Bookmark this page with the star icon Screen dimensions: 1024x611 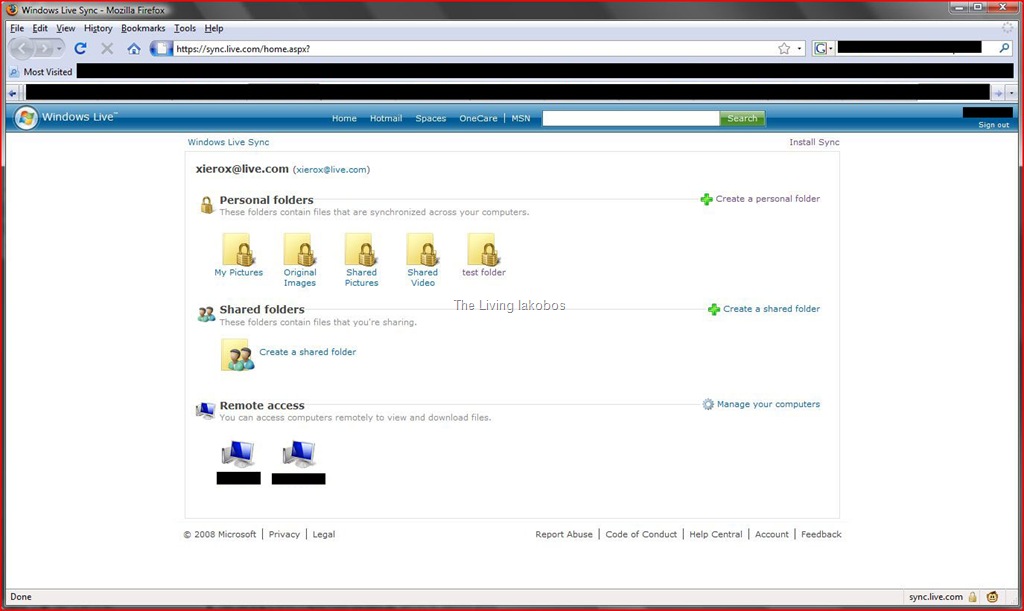pos(784,48)
